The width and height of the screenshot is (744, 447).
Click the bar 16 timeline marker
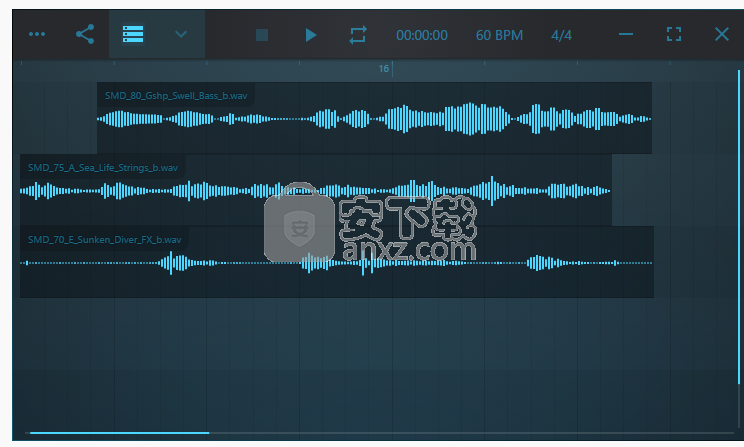coord(384,69)
